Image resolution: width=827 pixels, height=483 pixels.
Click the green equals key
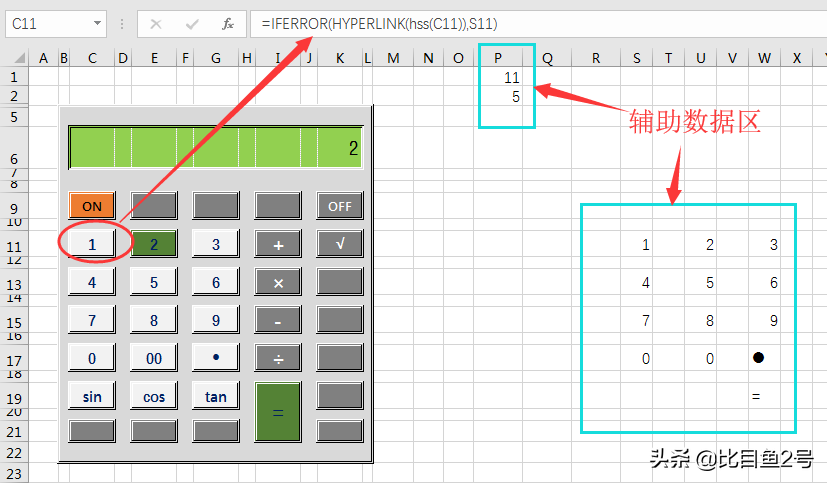pos(278,412)
